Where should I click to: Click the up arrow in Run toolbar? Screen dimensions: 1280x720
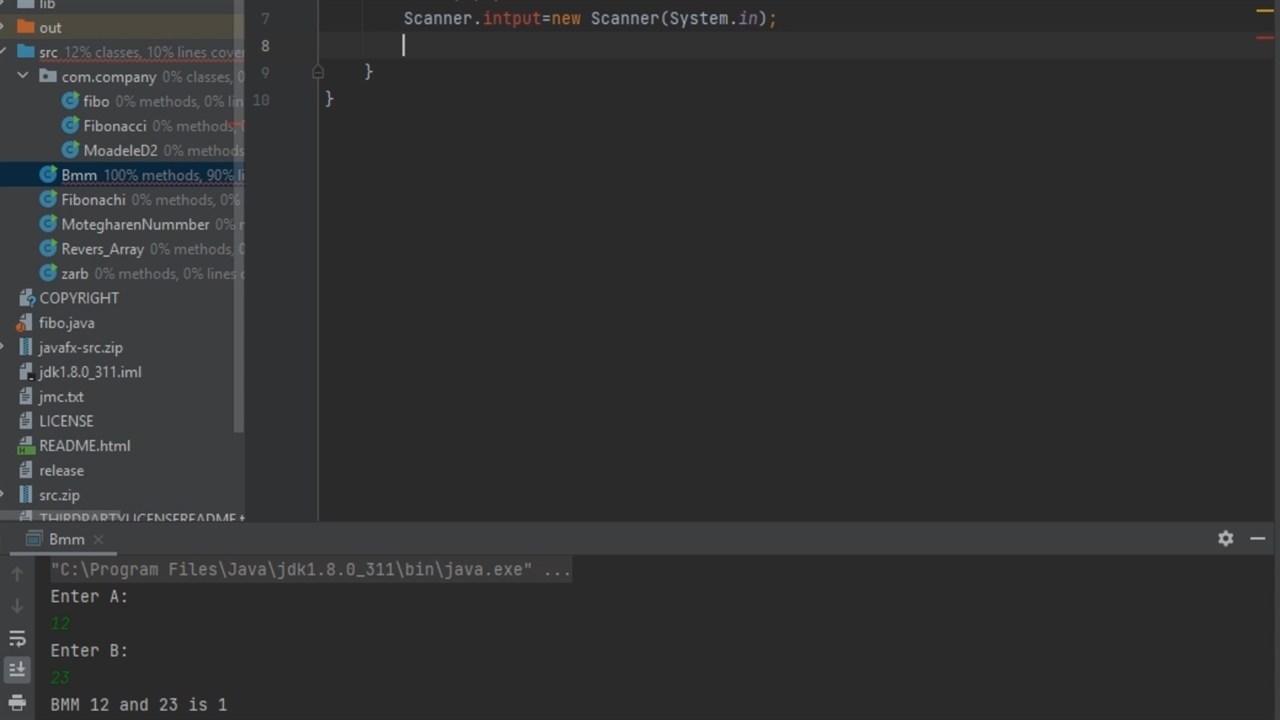coord(17,574)
